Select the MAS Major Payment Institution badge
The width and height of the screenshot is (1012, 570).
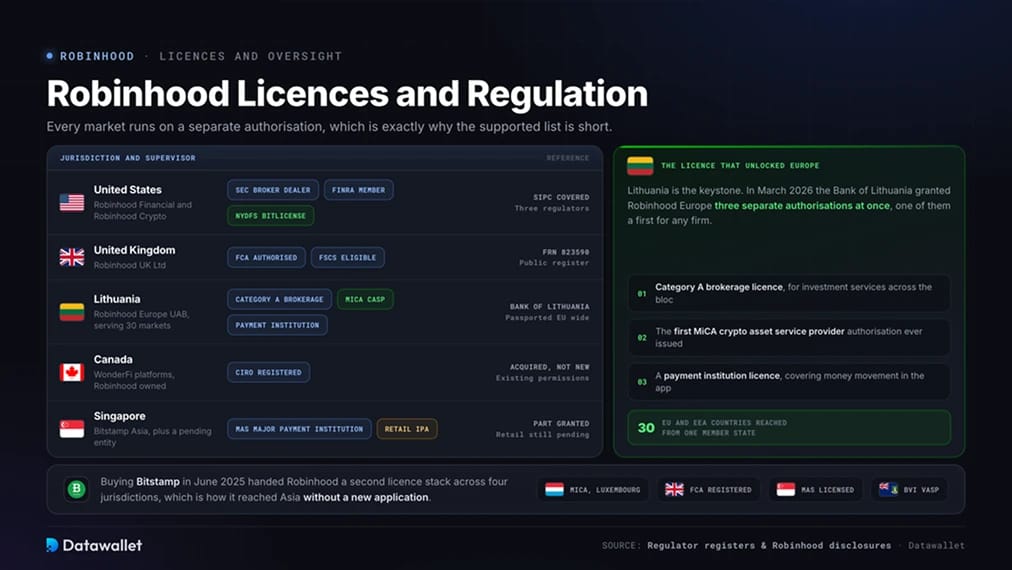(299, 429)
